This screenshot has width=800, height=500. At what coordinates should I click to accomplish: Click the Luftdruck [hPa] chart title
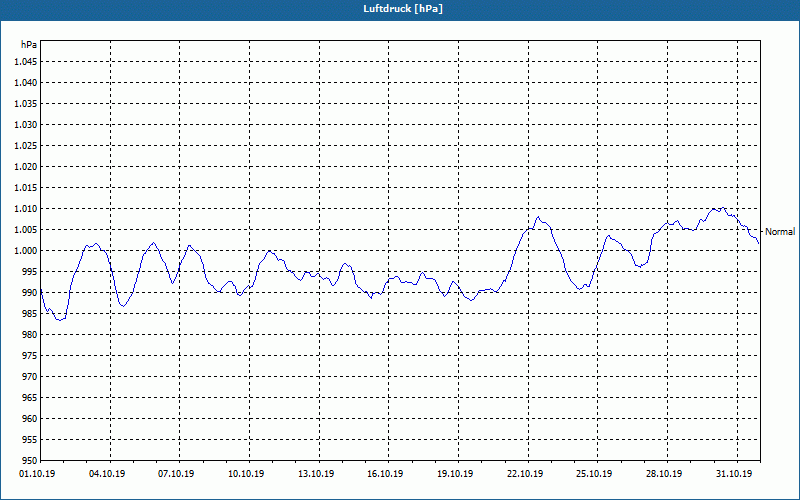(x=403, y=9)
